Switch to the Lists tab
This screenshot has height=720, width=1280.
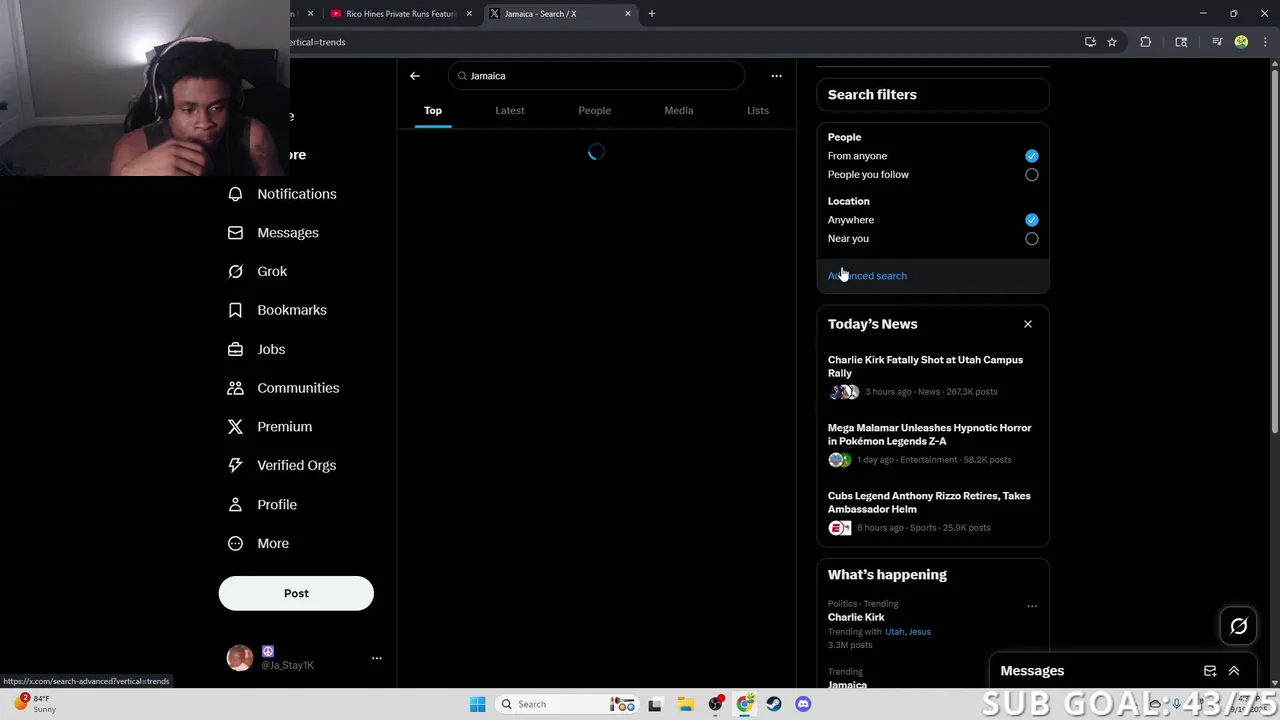pyautogui.click(x=758, y=110)
